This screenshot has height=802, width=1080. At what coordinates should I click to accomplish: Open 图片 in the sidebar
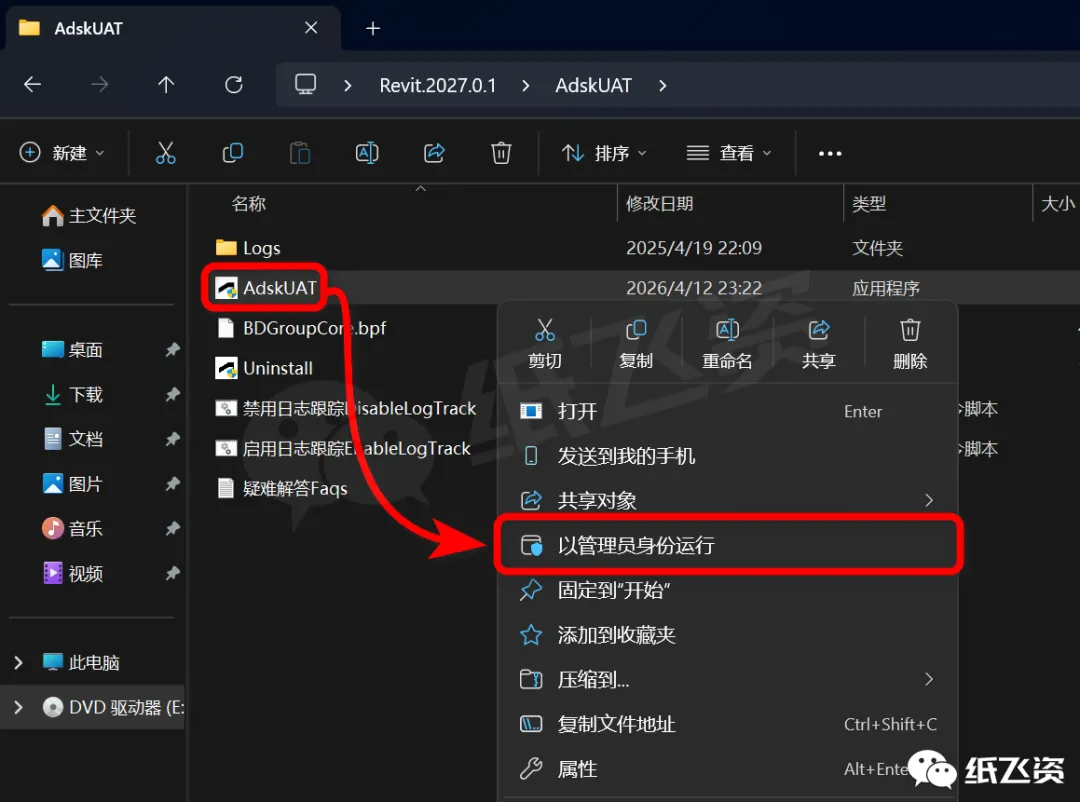point(72,484)
